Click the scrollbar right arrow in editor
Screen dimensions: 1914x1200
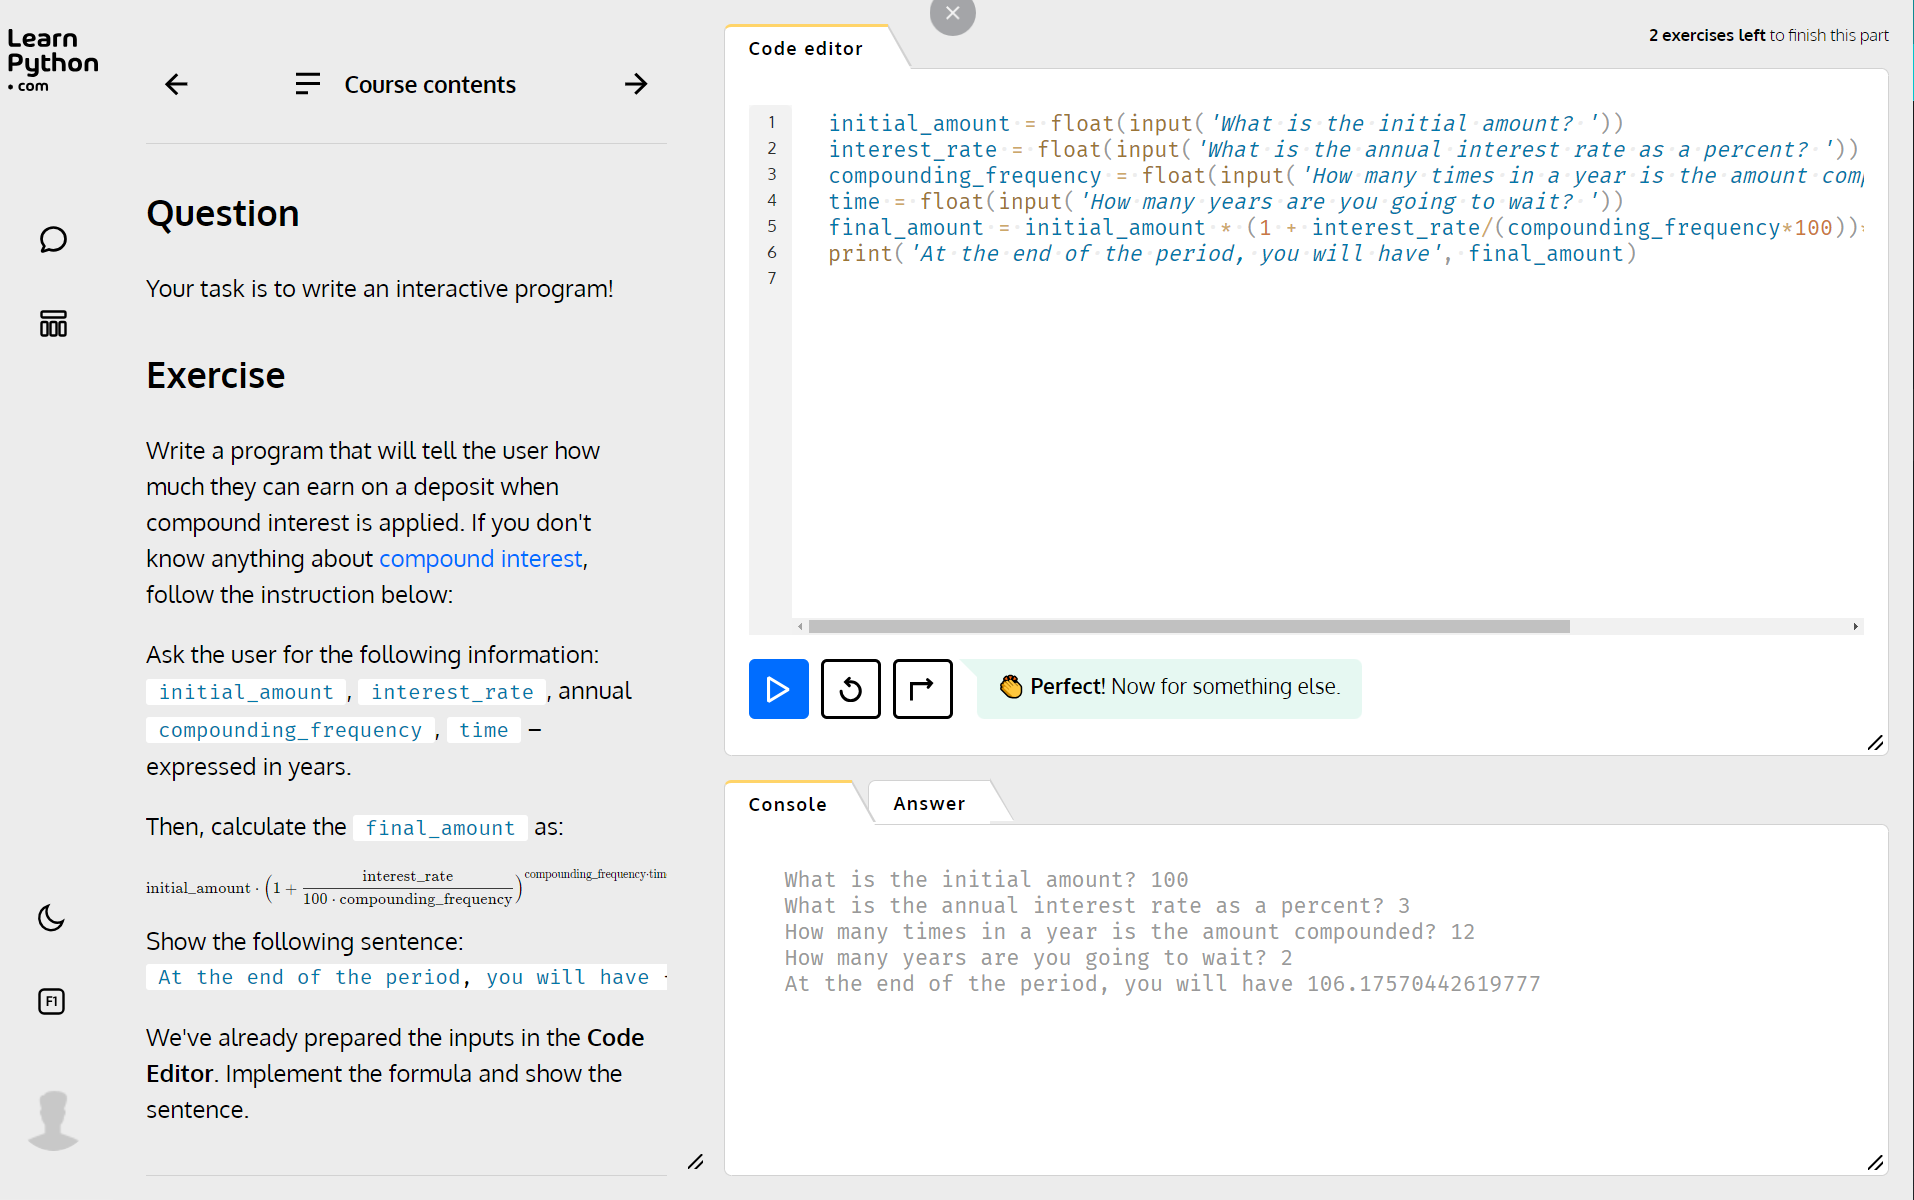[1855, 626]
